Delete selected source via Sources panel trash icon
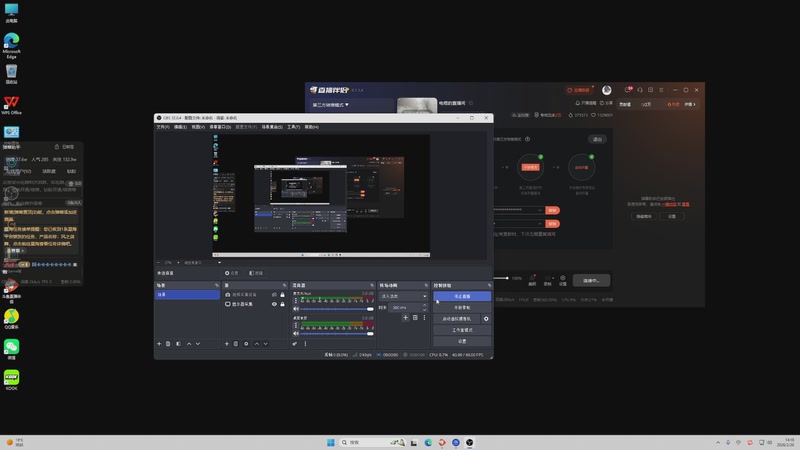This screenshot has height=450, width=800. point(236,344)
